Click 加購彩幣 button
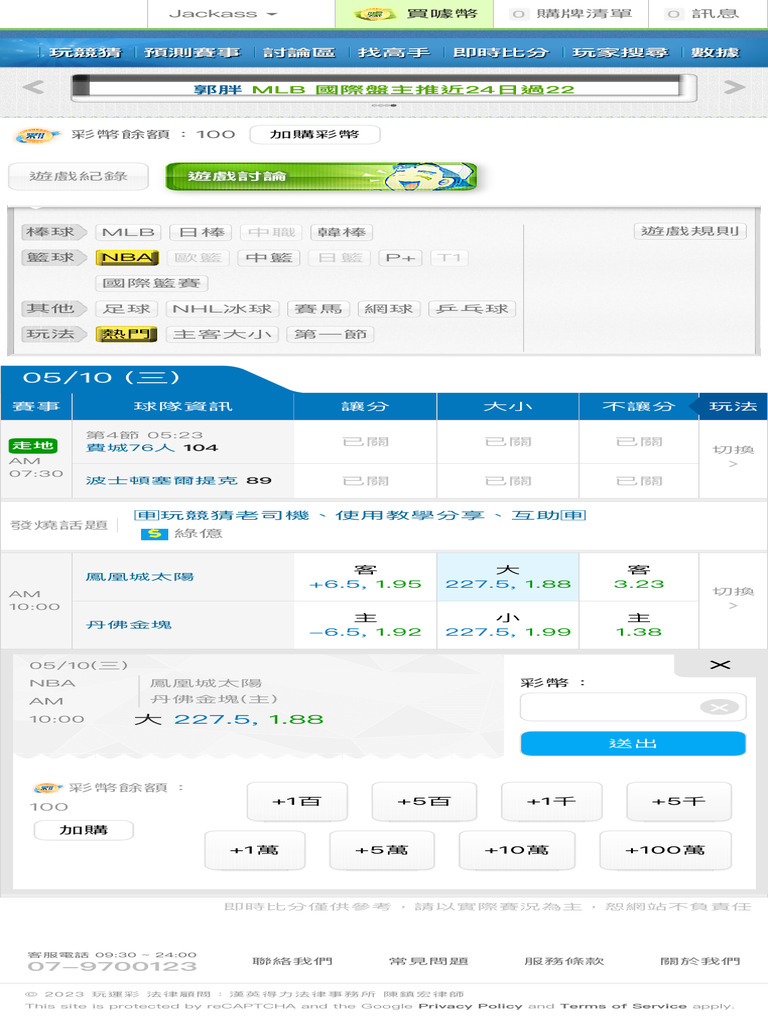Viewport: 768px width, 1024px height. pyautogui.click(x=314, y=135)
